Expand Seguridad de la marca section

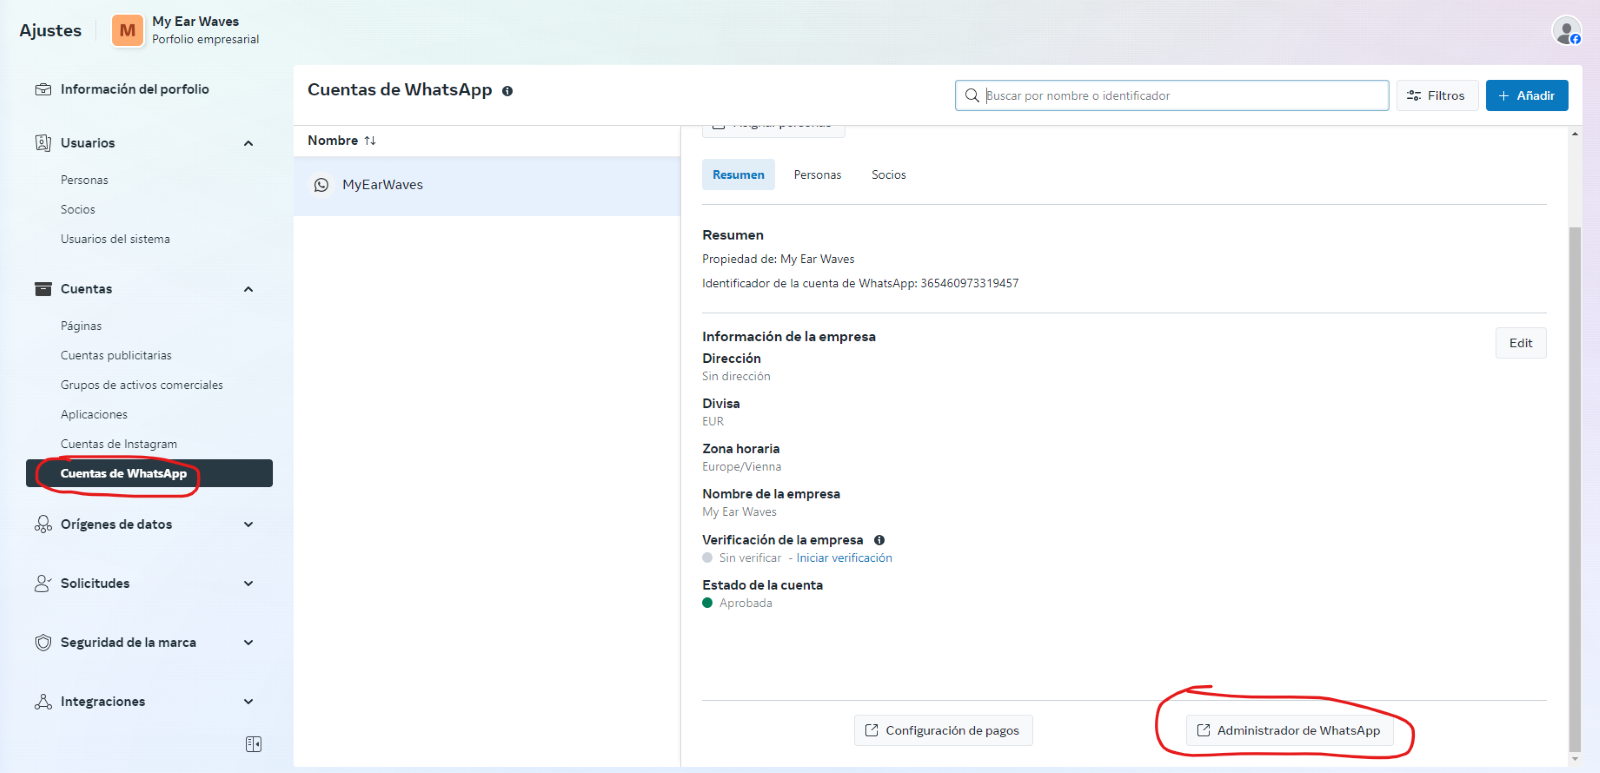click(248, 642)
